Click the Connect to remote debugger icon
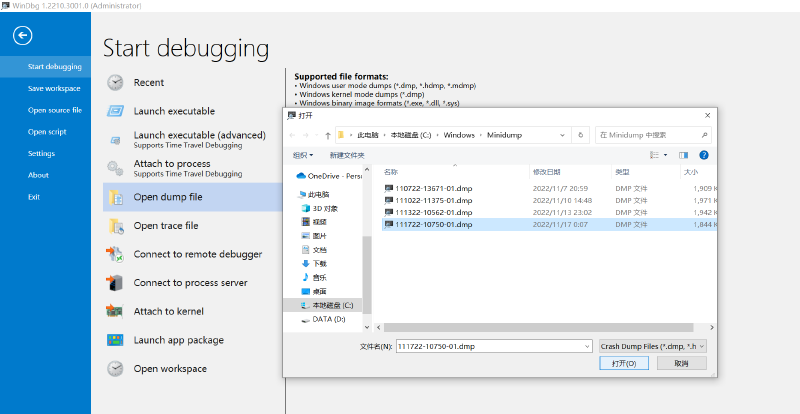The width and height of the screenshot is (800, 414). (x=115, y=254)
